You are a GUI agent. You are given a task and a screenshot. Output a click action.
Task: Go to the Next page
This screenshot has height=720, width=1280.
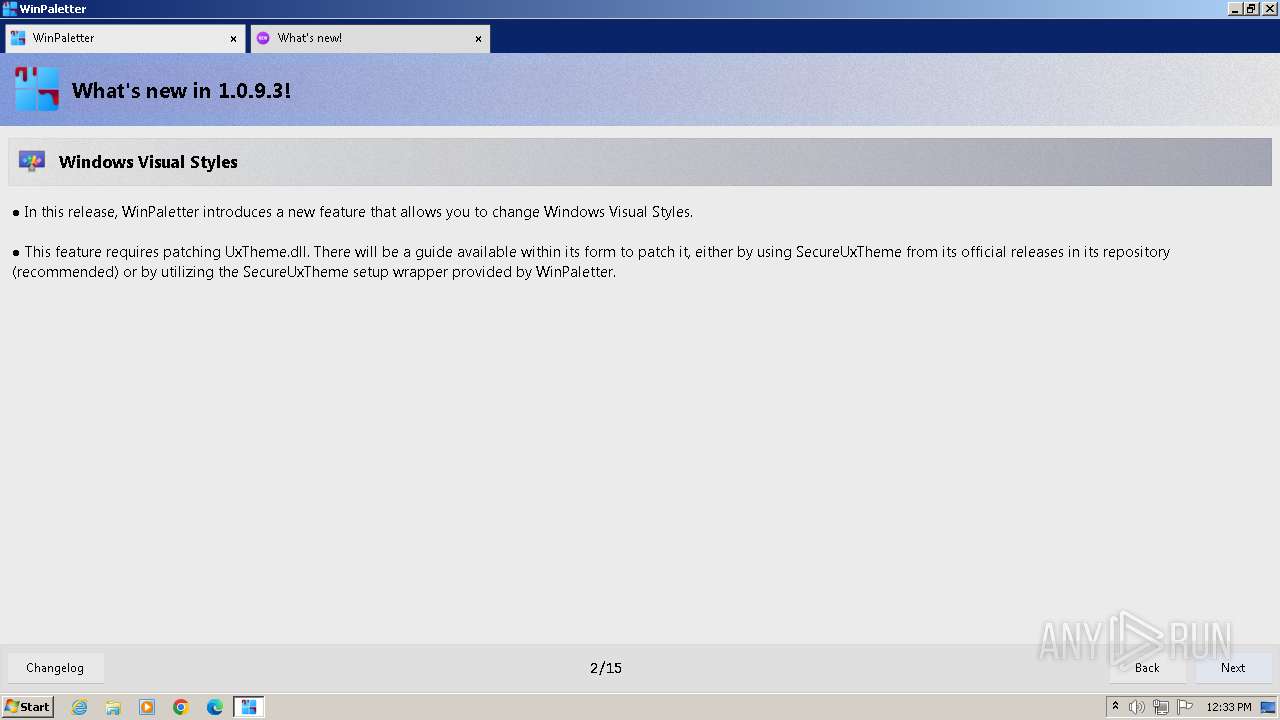1233,668
